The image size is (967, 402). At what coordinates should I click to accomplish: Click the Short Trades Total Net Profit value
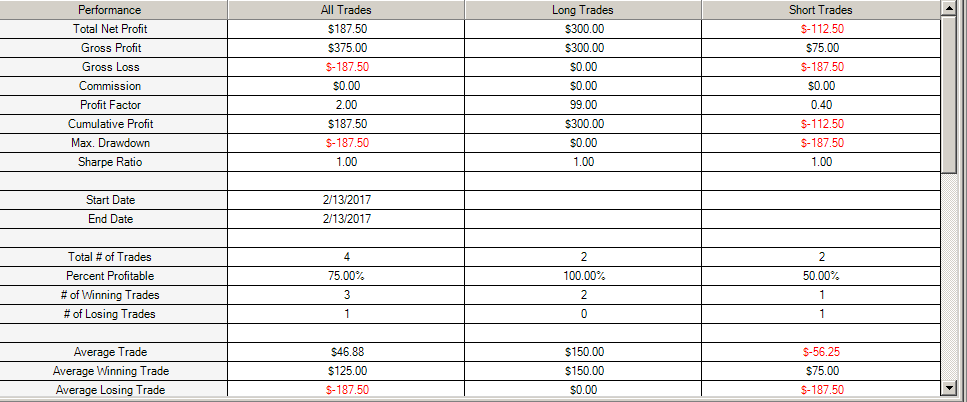(821, 29)
